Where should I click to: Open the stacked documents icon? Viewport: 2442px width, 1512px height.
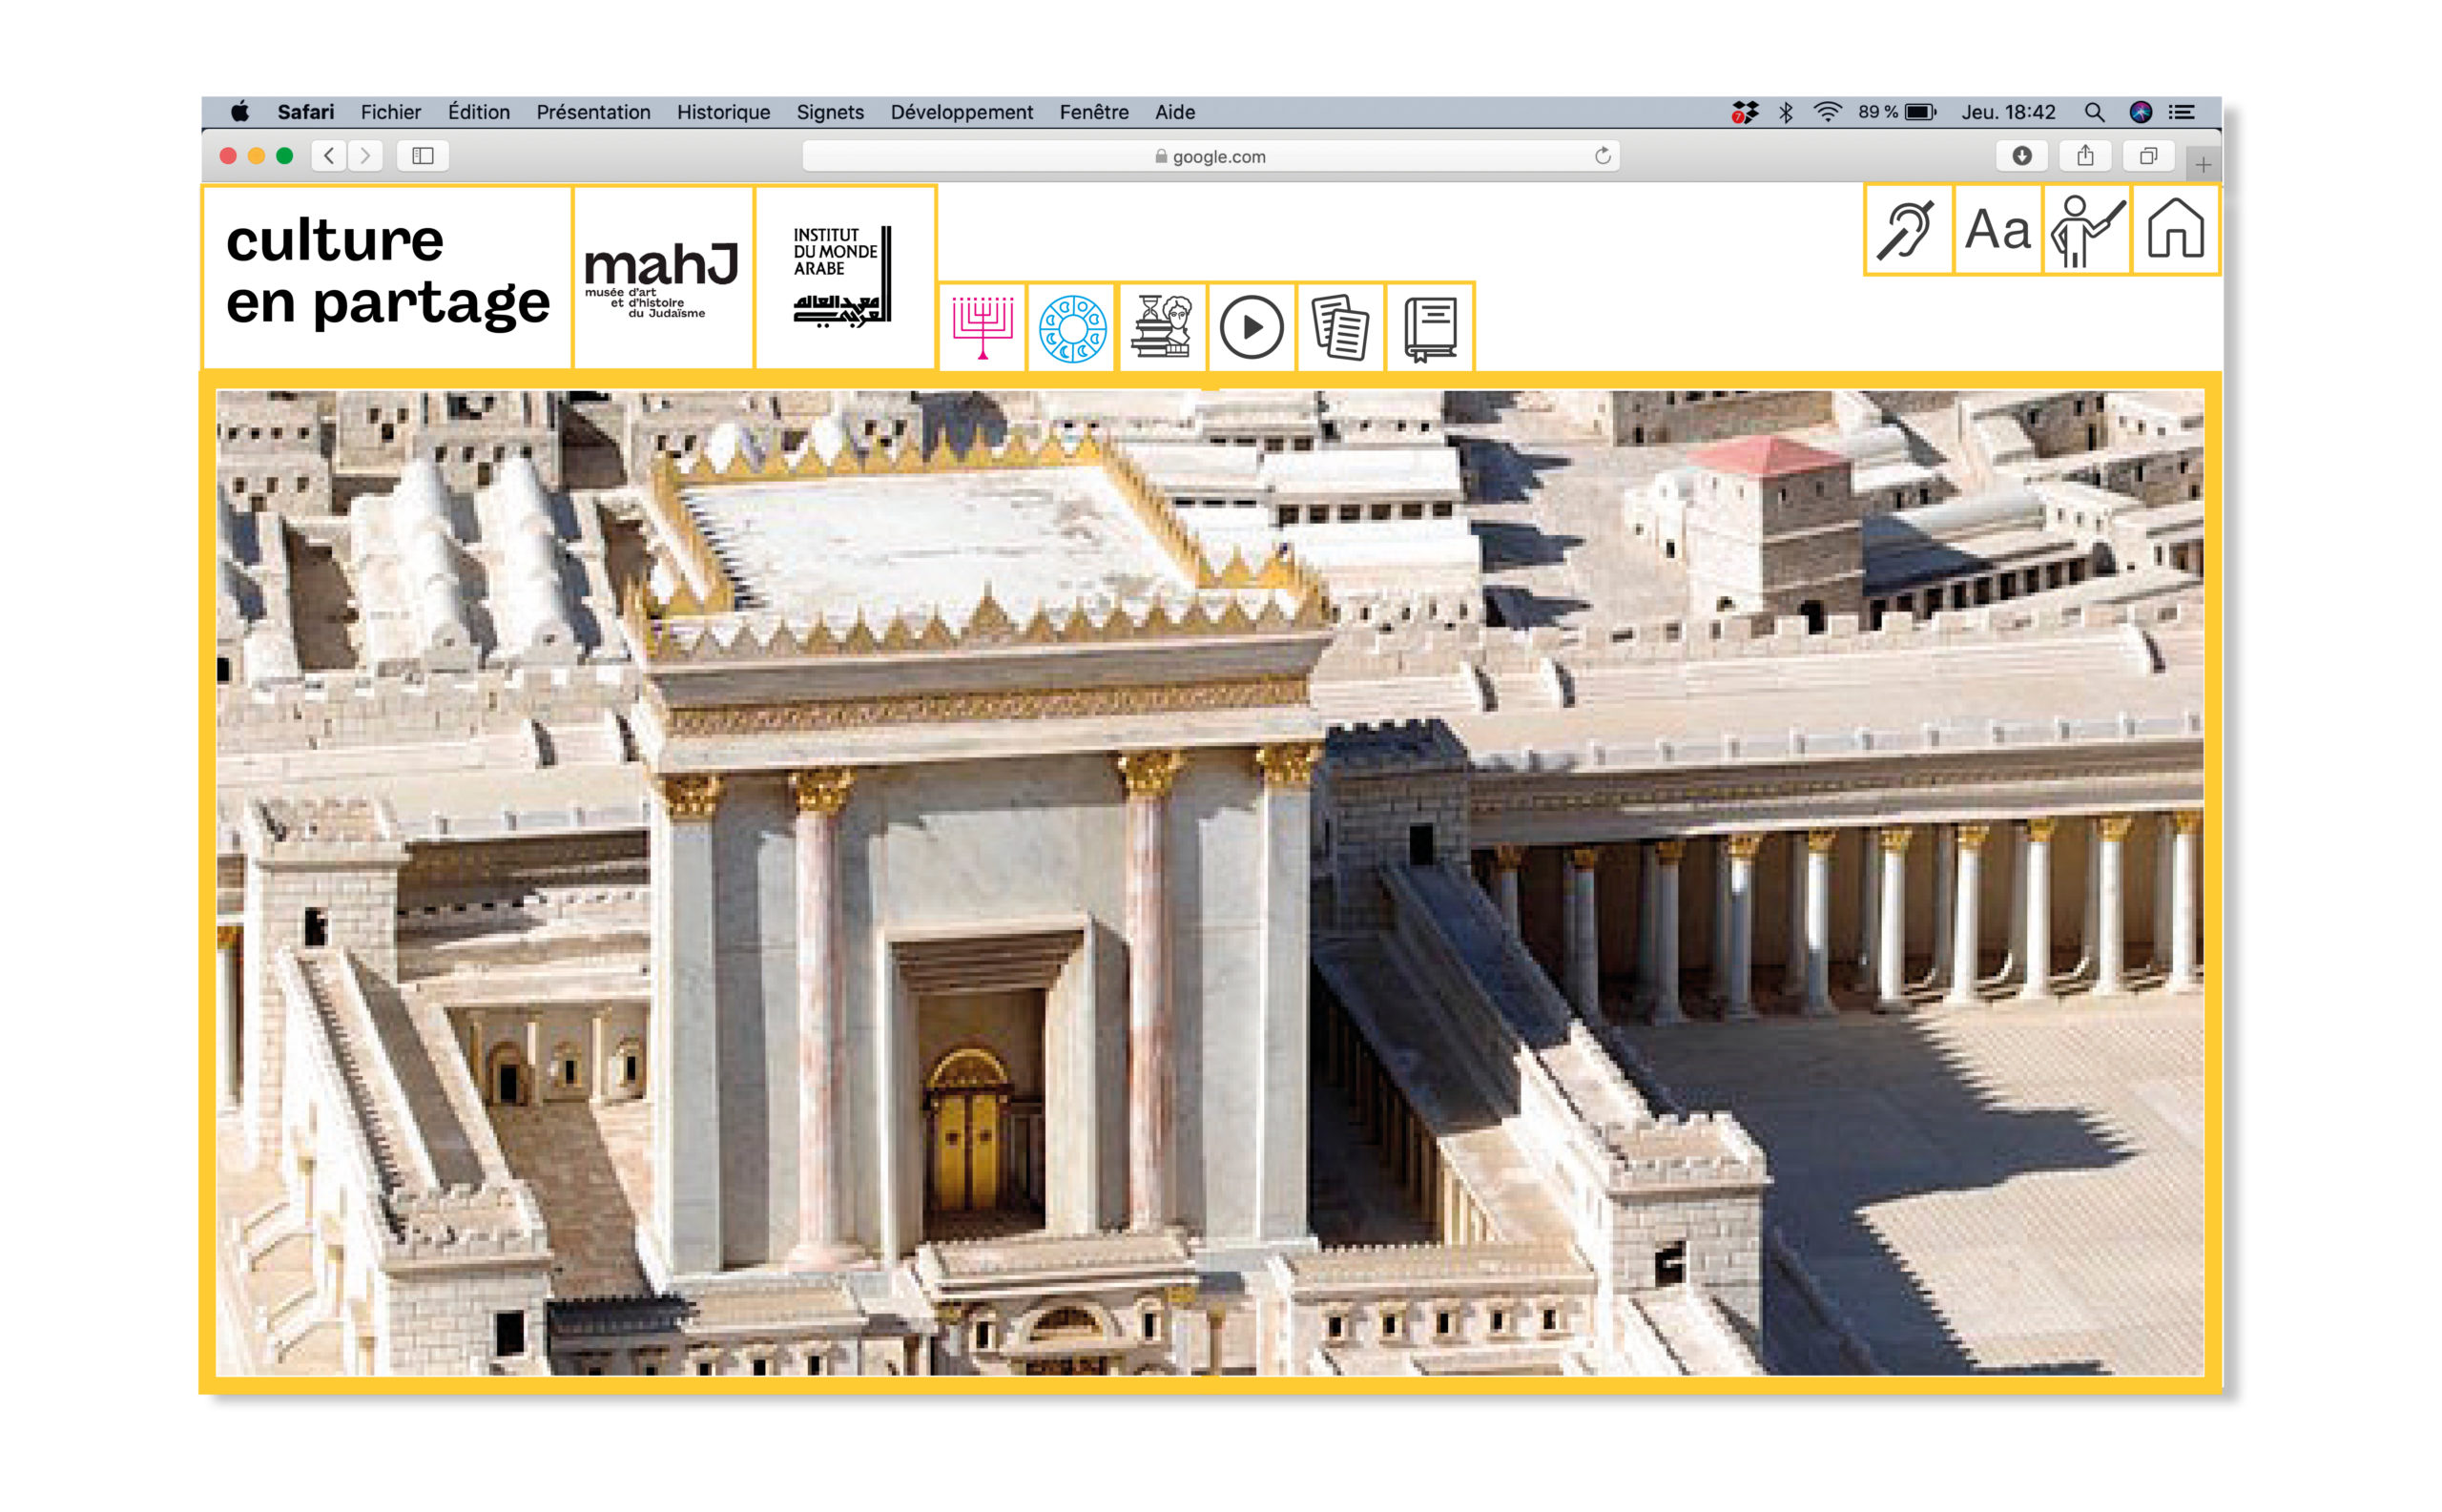click(x=1340, y=327)
